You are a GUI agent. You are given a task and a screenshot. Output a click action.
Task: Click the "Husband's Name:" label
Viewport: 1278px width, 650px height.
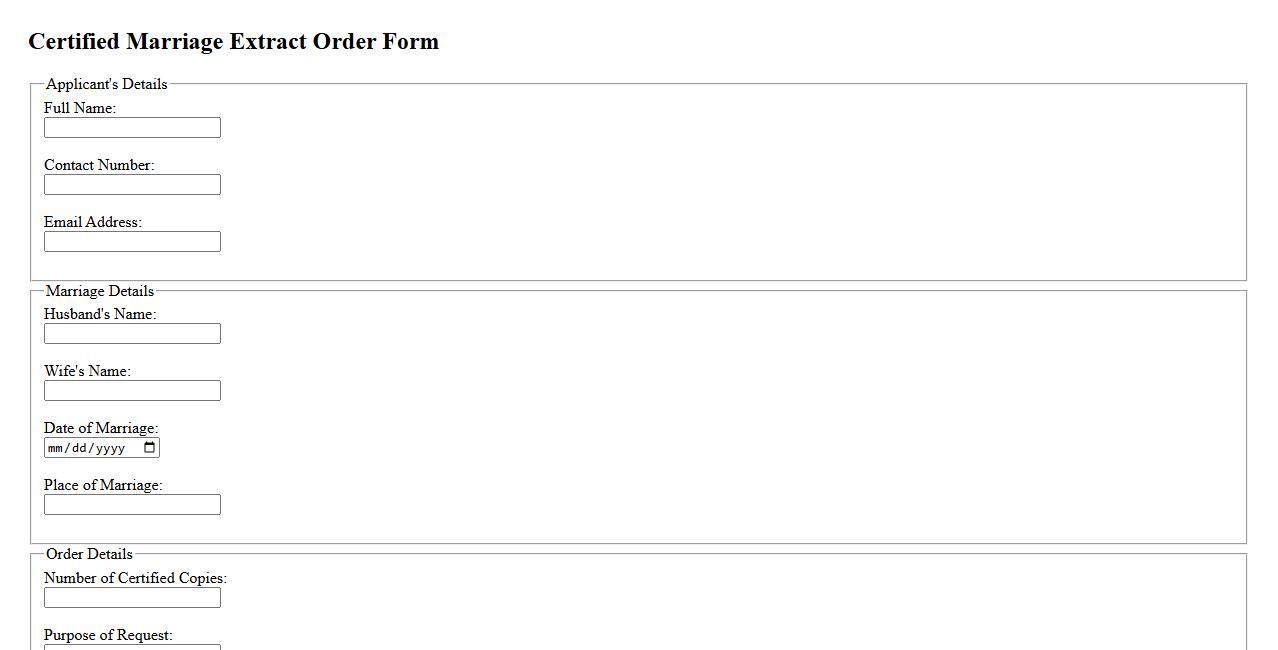(x=100, y=314)
